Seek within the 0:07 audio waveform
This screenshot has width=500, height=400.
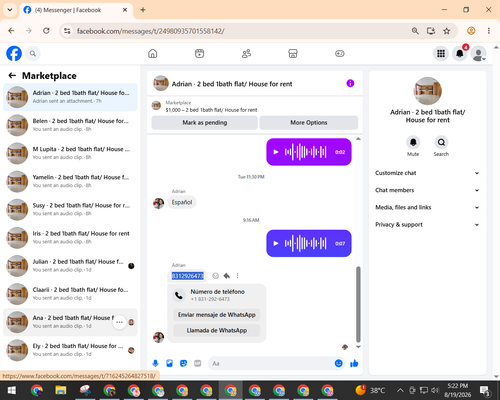pos(305,243)
